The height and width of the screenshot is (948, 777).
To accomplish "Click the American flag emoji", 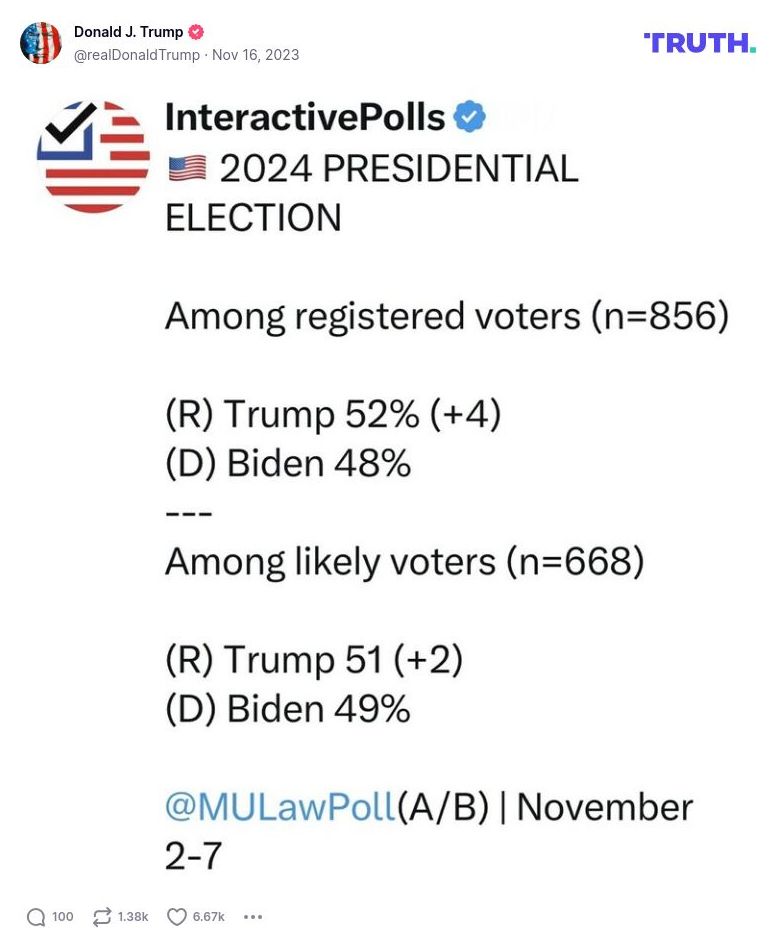I will (x=187, y=169).
